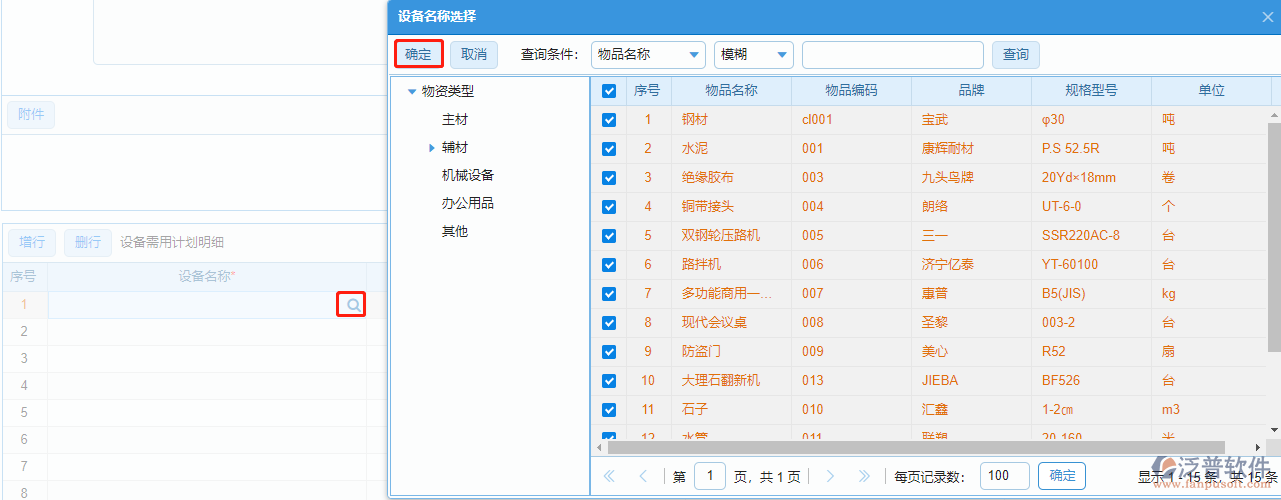Click the 九头鸟牌 brand cell
The width and height of the screenshot is (1281, 500).
click(971, 178)
